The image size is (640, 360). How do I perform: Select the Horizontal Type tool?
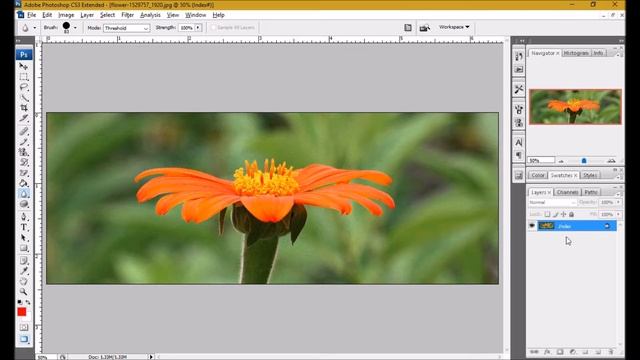point(24,227)
